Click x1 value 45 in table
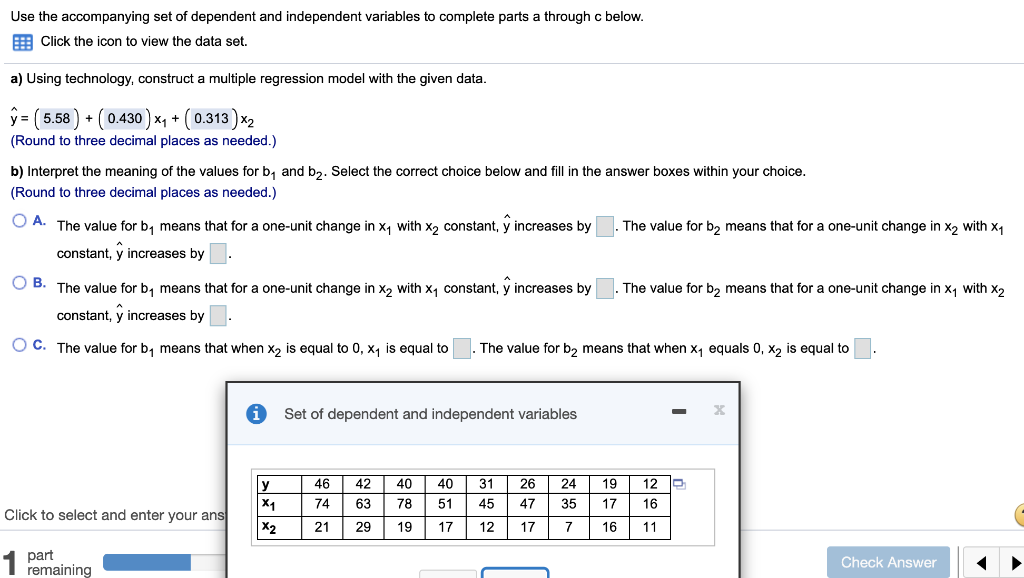This screenshot has height=578, width=1024. coord(487,504)
